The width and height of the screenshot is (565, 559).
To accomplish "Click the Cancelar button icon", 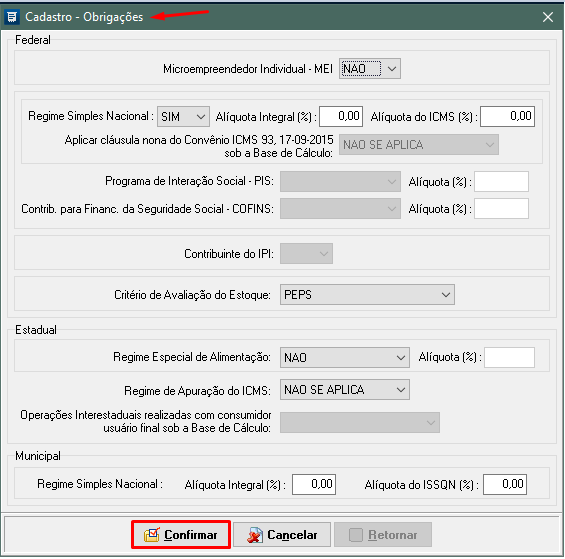I will (255, 535).
